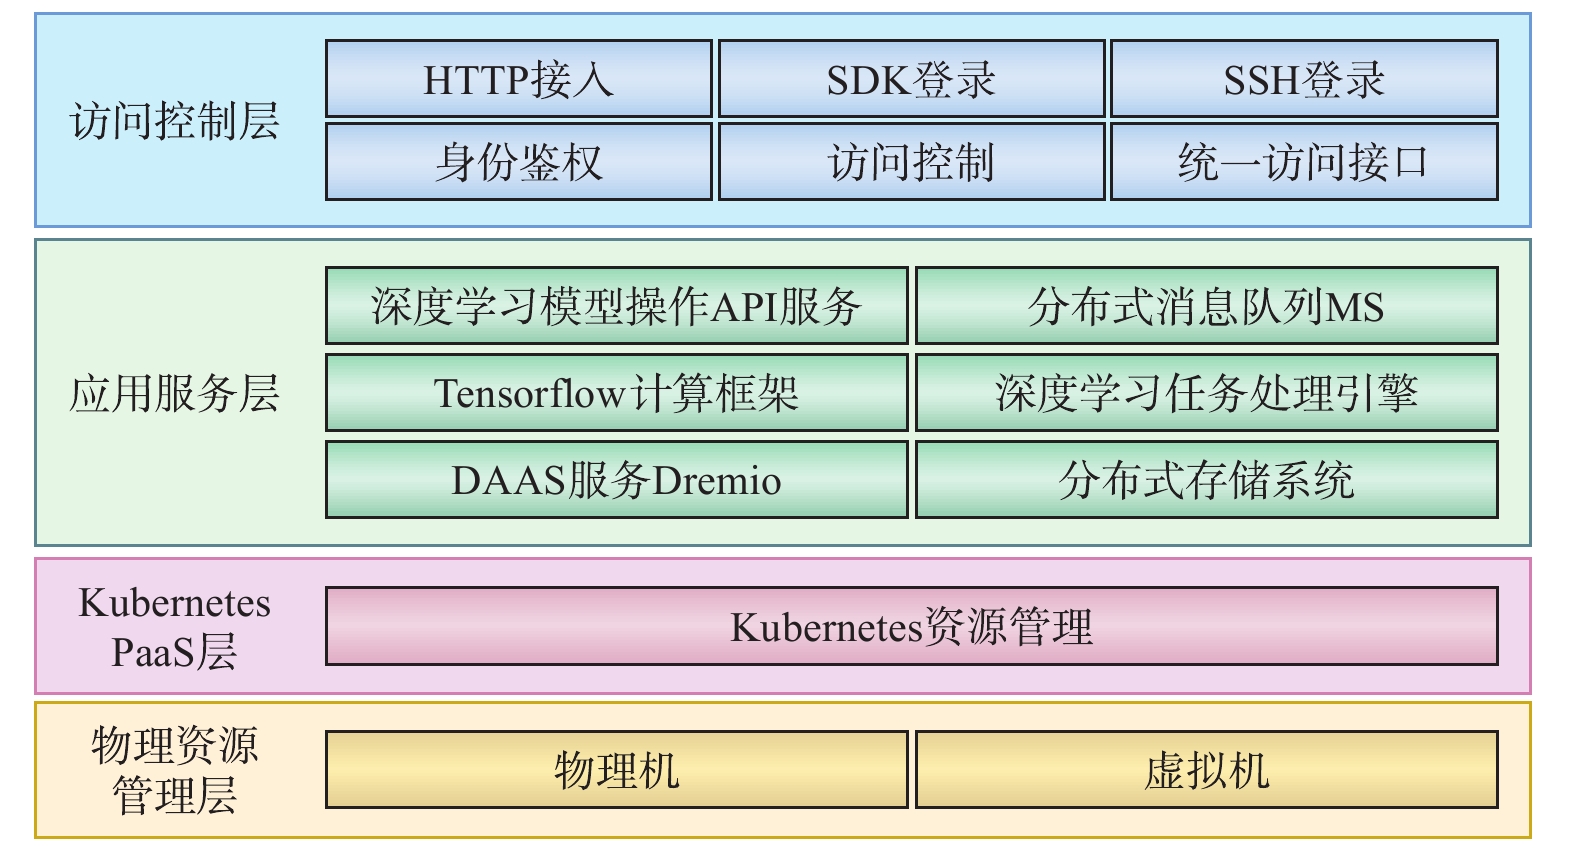Select the 分布式存储系统 block
Screen dimensions: 1575x859
click(1206, 480)
